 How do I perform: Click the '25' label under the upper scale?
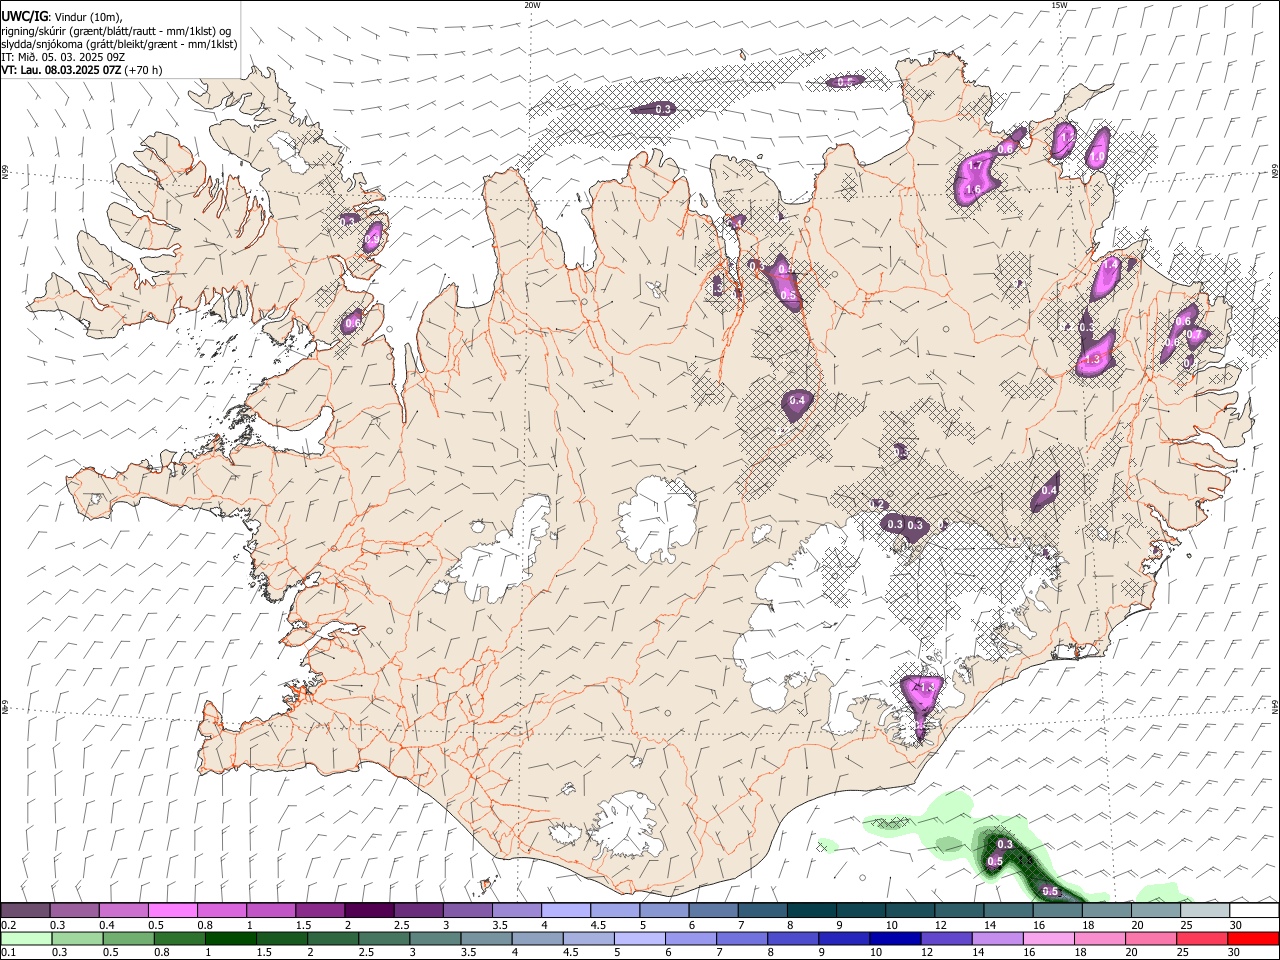tap(1186, 925)
